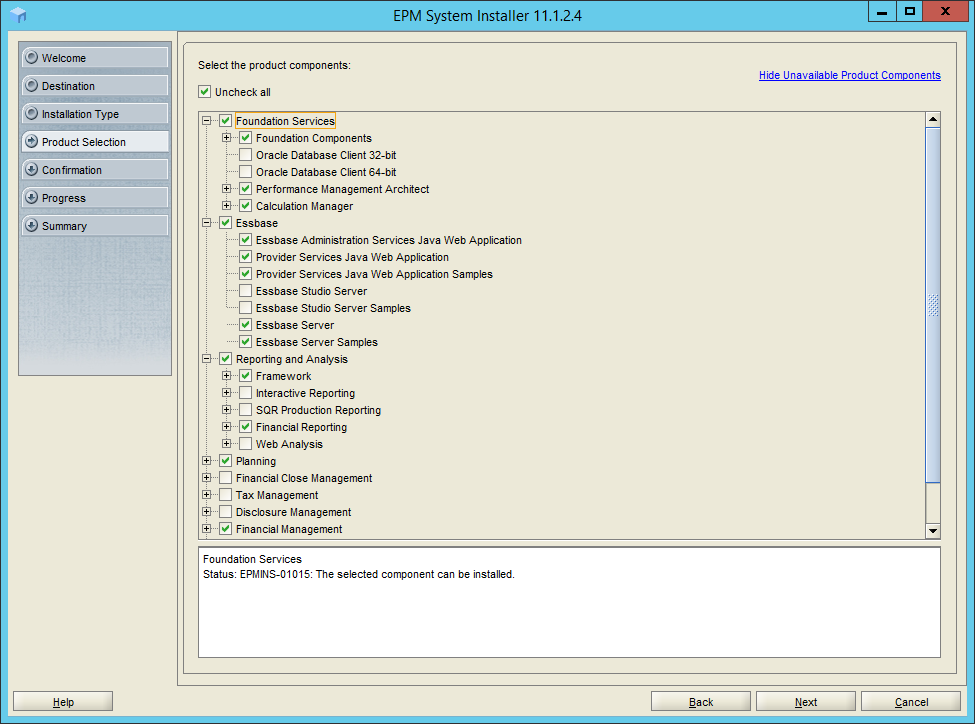Viewport: 975px width, 724px height.
Task: Expand the Interactive Reporting node
Action: click(x=226, y=392)
